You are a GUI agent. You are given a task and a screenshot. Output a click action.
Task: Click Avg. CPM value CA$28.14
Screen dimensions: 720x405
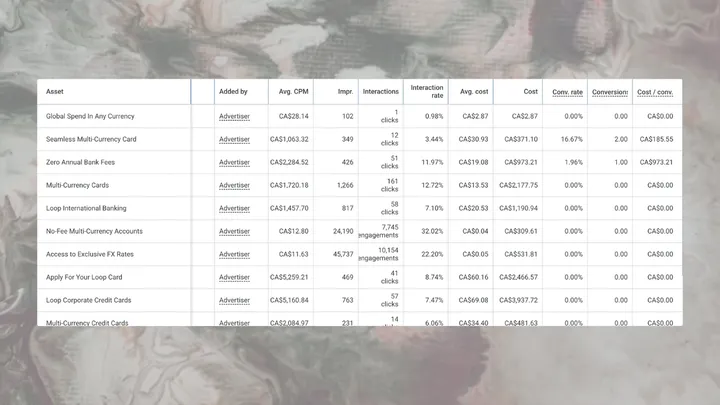293,116
